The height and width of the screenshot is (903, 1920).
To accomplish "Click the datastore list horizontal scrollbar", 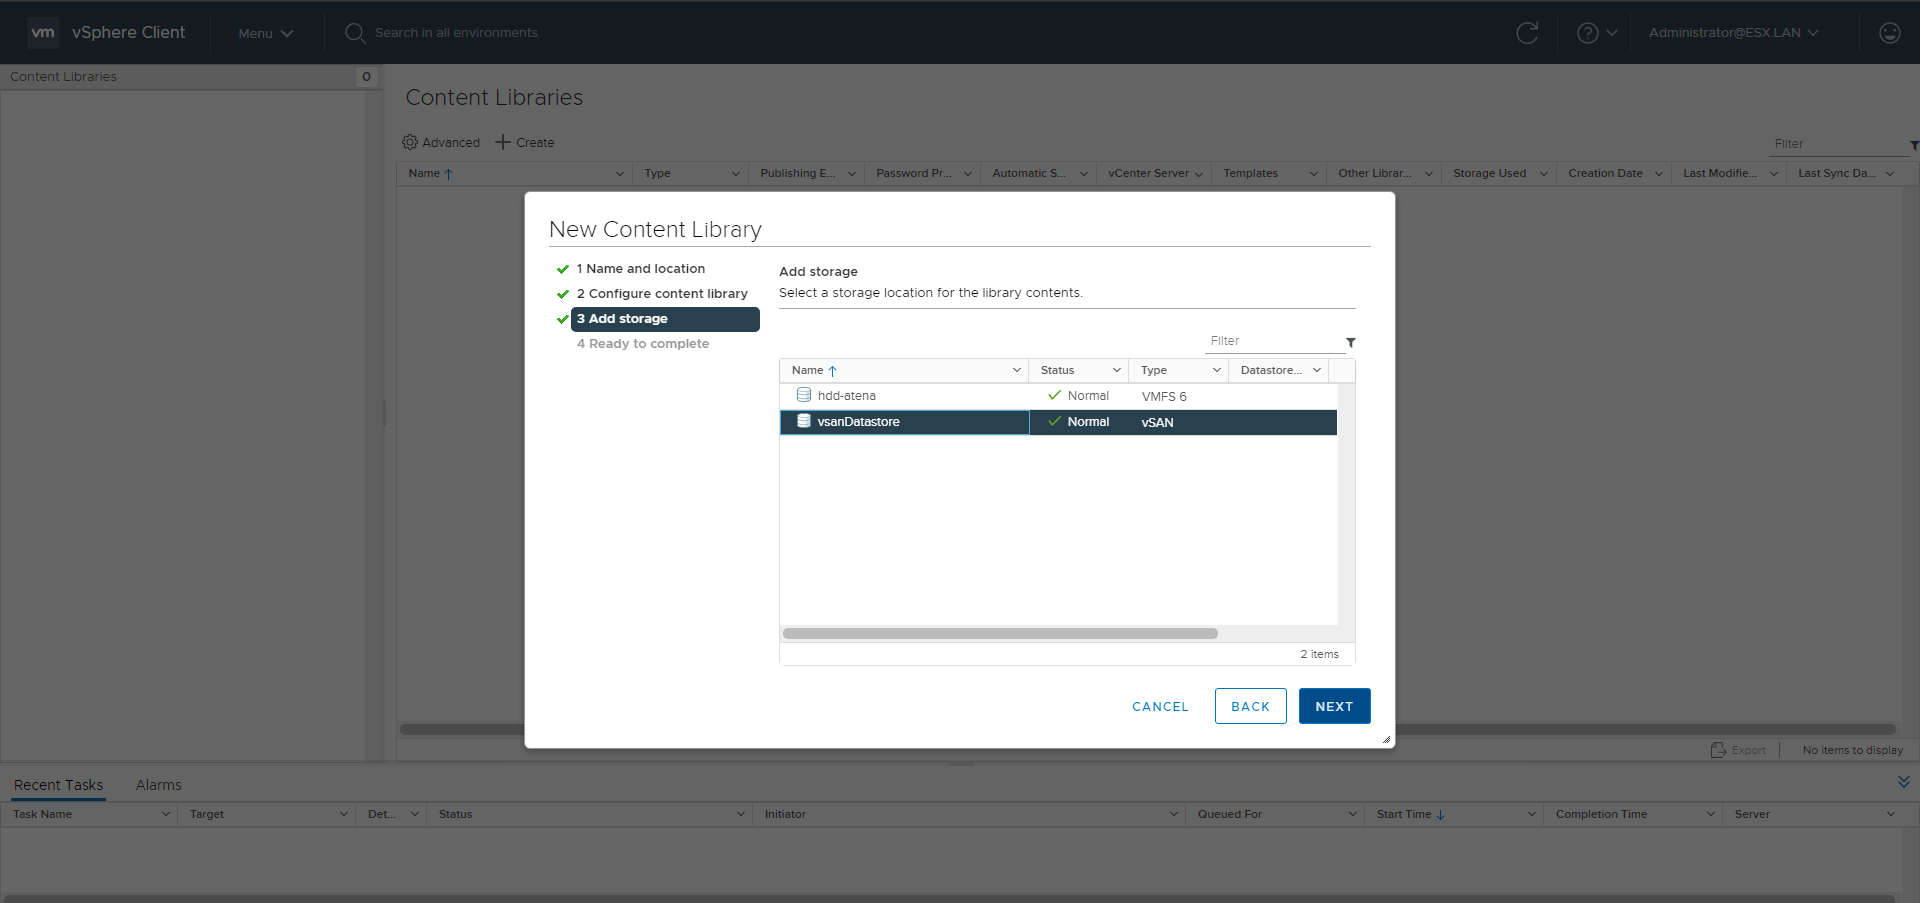I will point(1000,633).
